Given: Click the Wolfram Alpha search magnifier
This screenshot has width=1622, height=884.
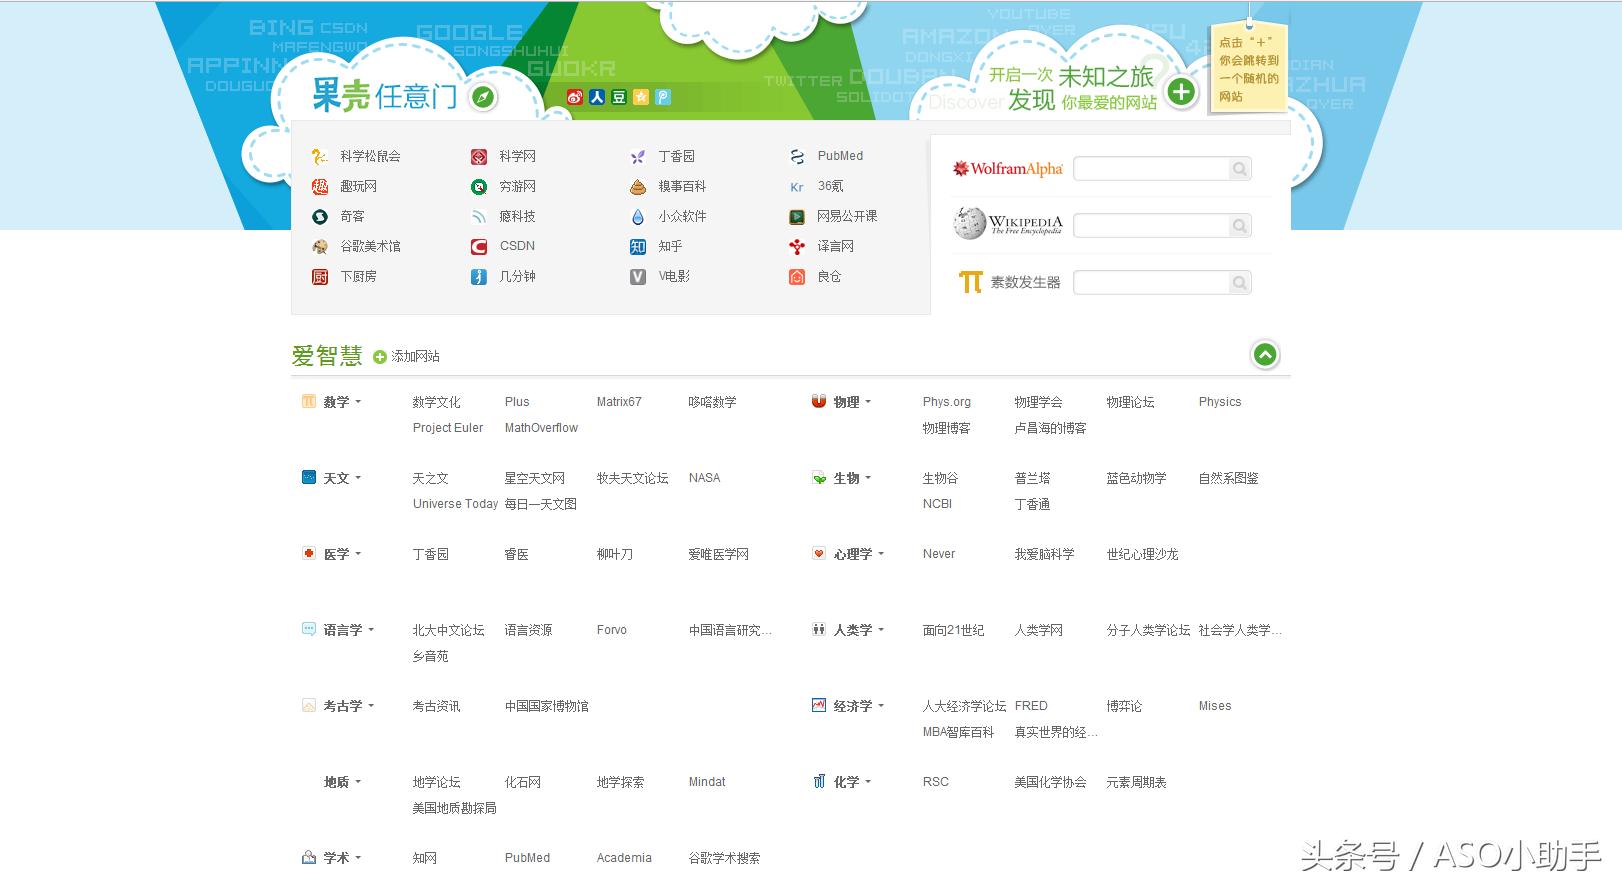Looking at the screenshot, I should click(x=1240, y=169).
